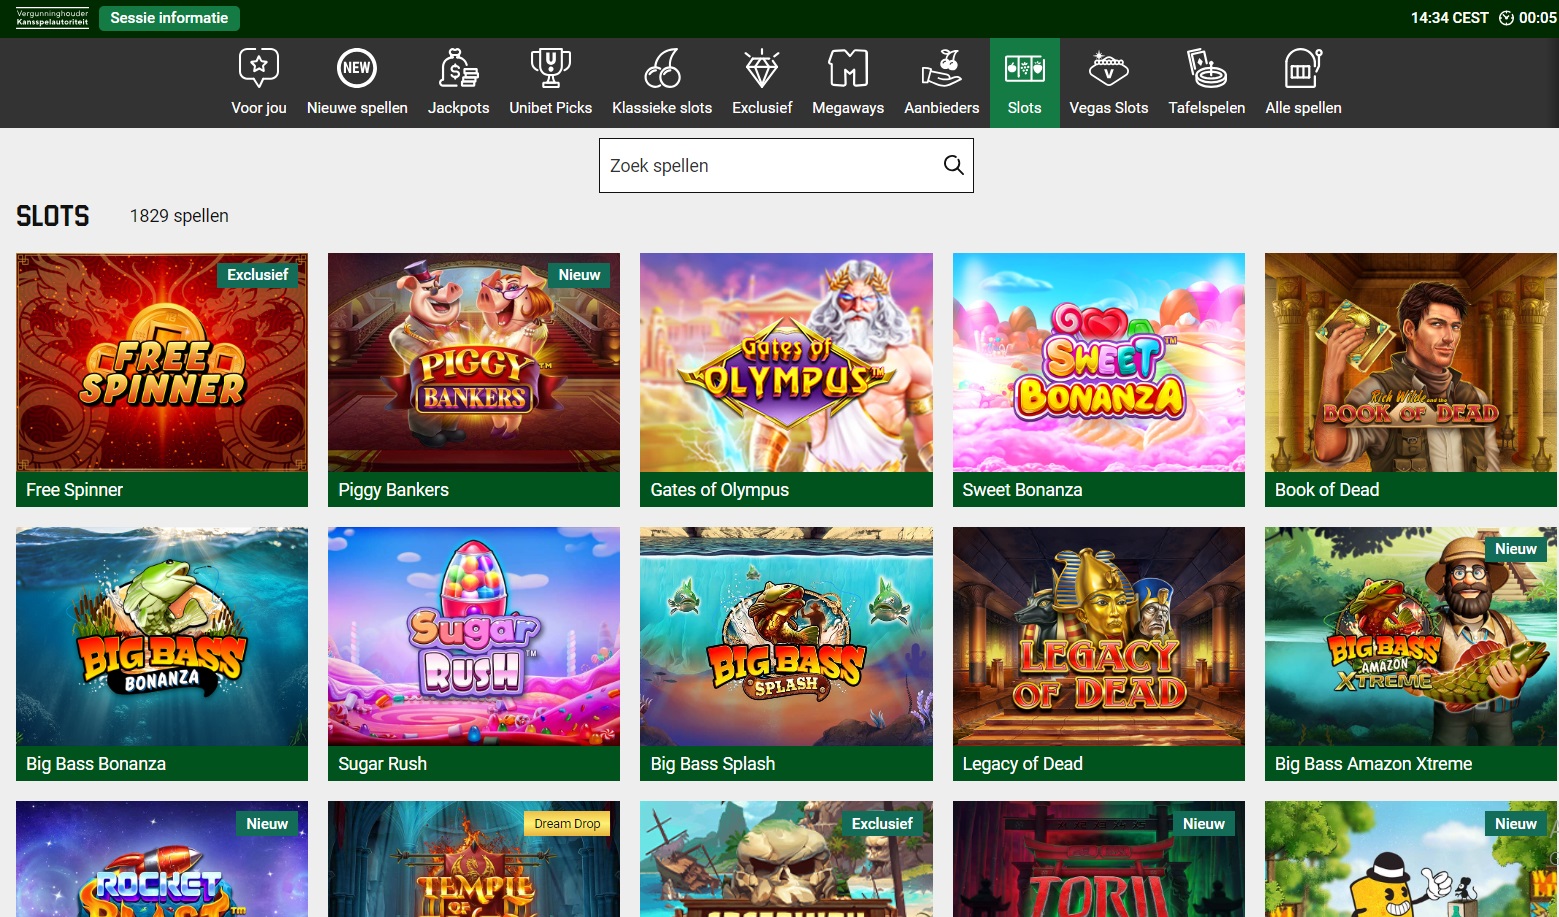This screenshot has height=917, width=1559.
Task: Open the Torii game thumbnail
Action: (x=1099, y=859)
